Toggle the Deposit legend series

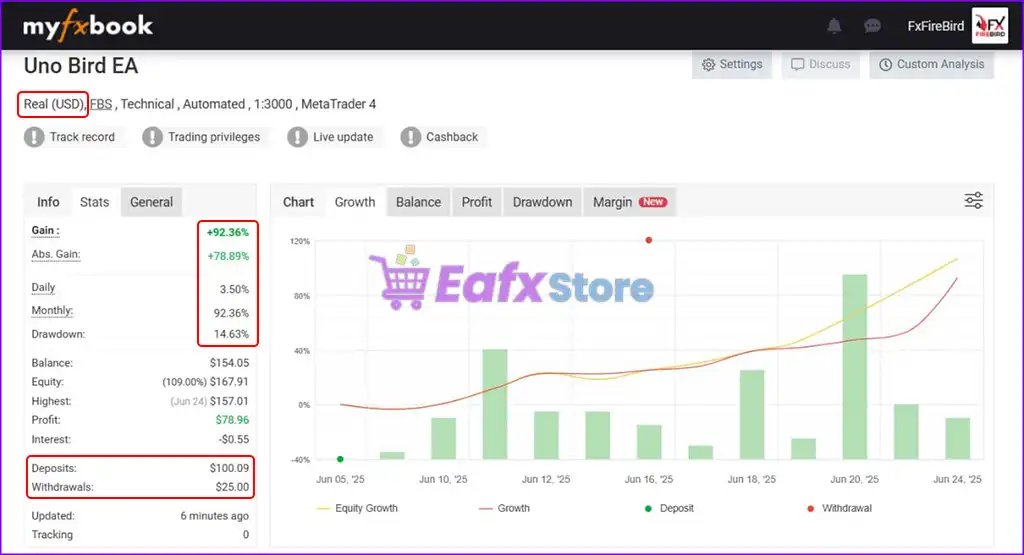click(669, 508)
